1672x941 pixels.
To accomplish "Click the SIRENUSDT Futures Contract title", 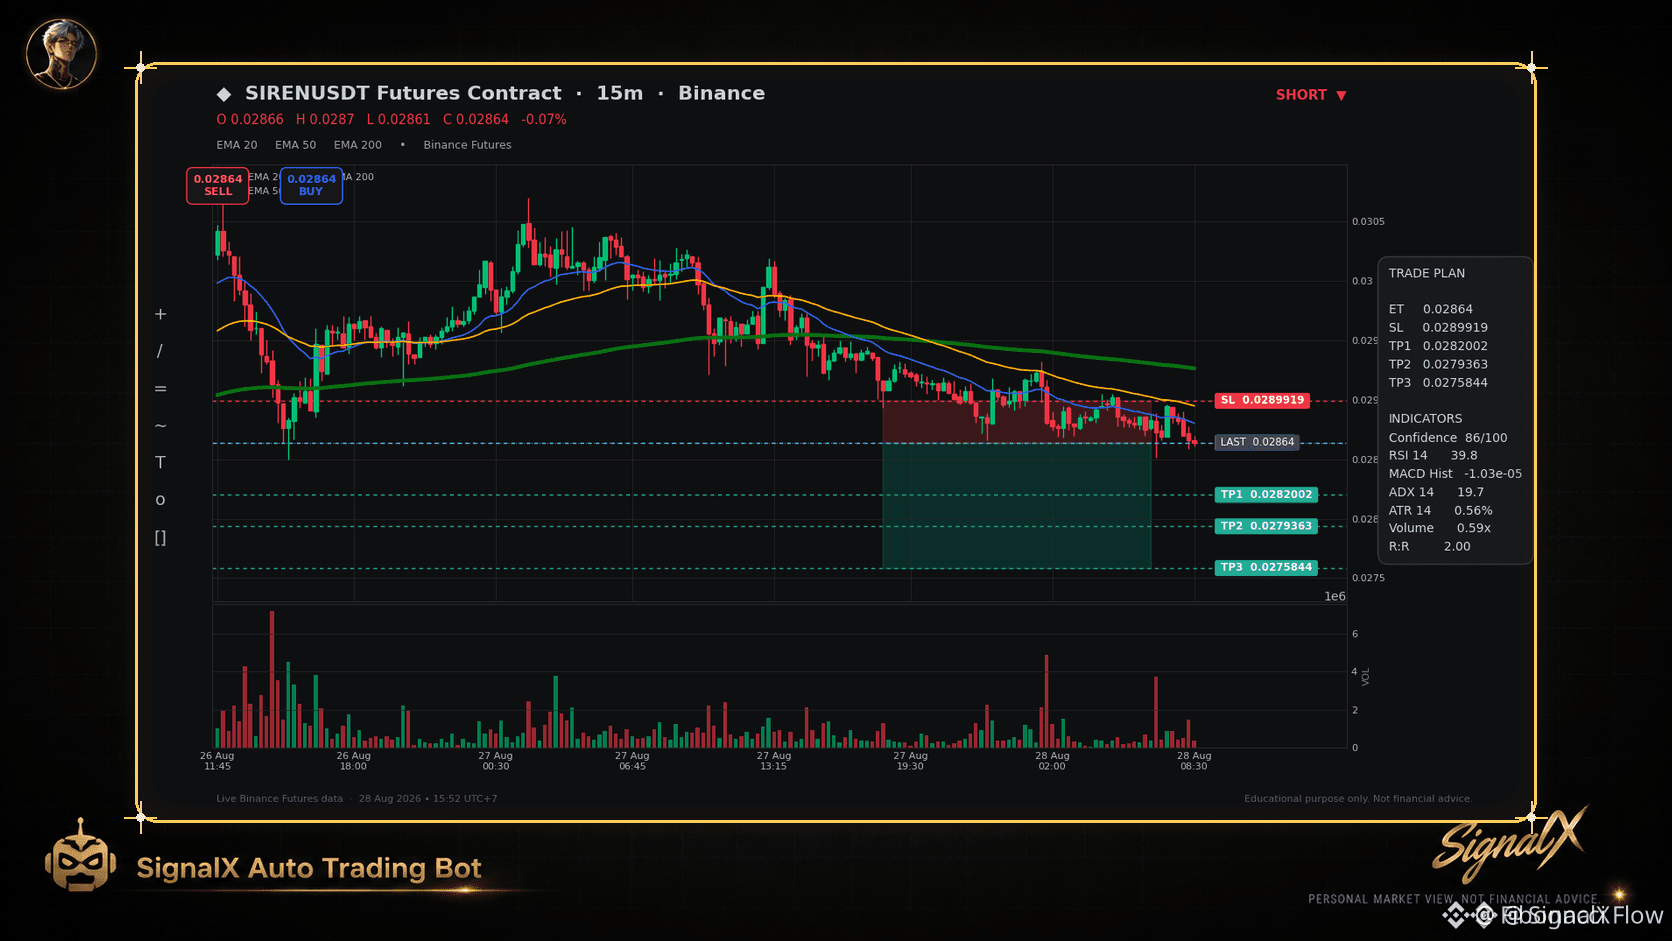I will click(x=403, y=93).
